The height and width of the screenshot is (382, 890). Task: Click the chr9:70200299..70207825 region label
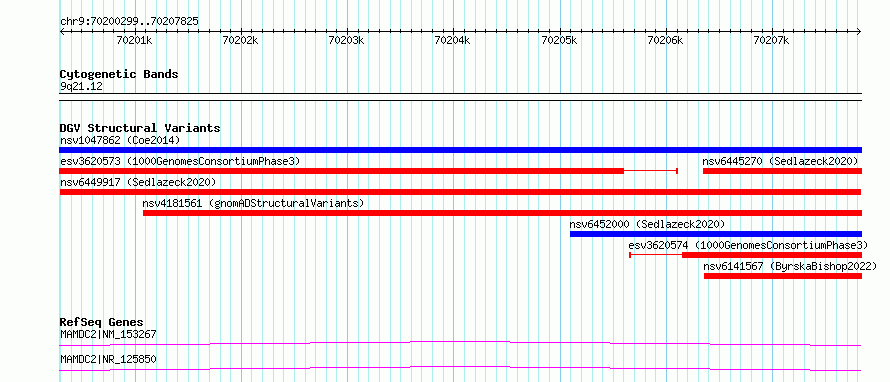pos(129,22)
